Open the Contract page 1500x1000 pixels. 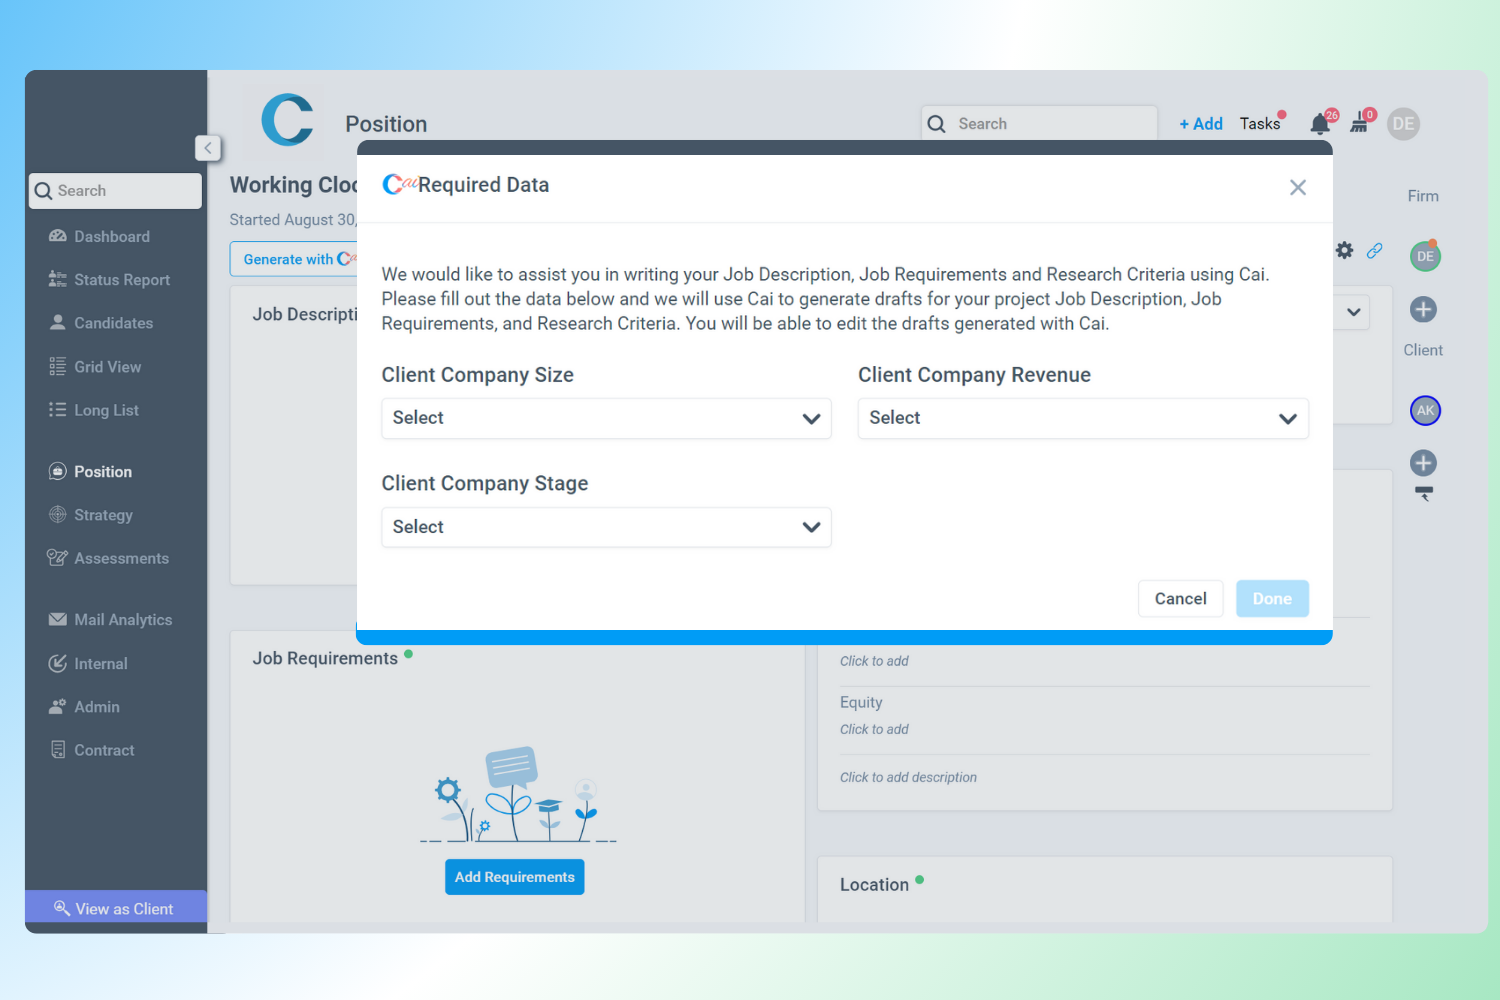(92, 750)
